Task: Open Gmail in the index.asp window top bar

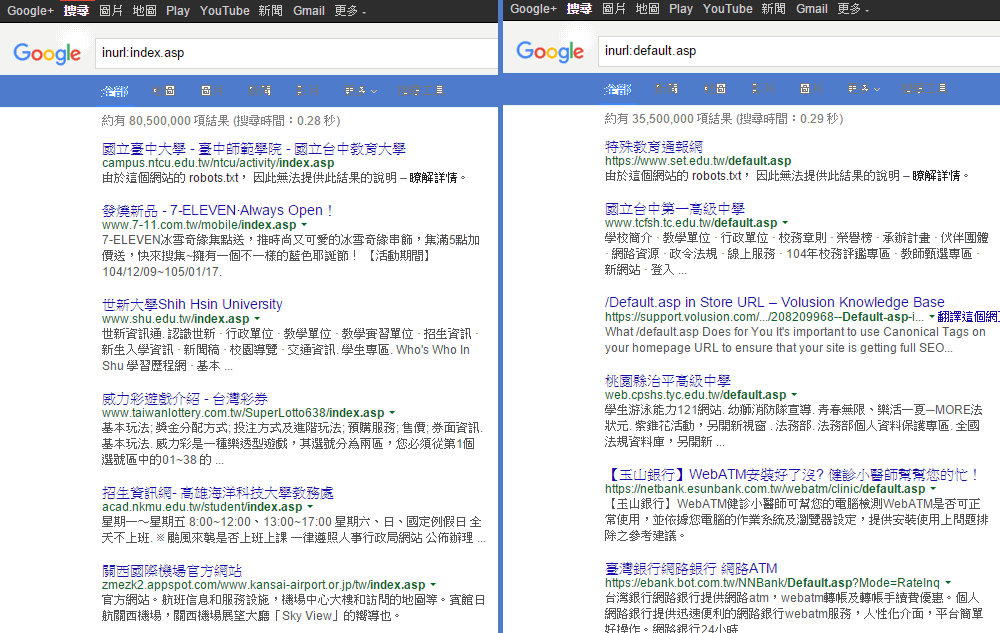Action: tap(309, 11)
